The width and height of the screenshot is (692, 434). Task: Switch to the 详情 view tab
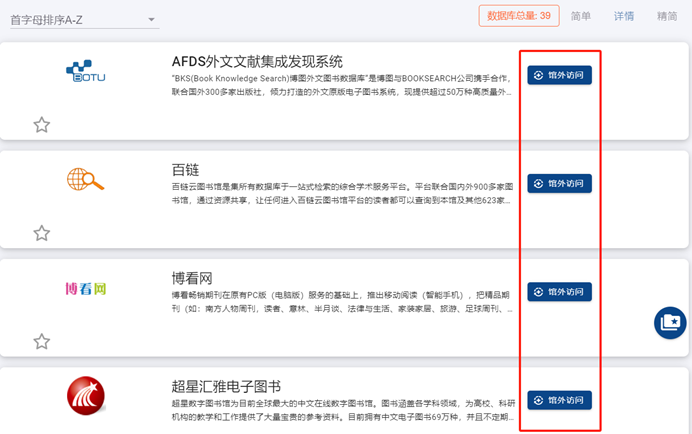[x=624, y=16]
